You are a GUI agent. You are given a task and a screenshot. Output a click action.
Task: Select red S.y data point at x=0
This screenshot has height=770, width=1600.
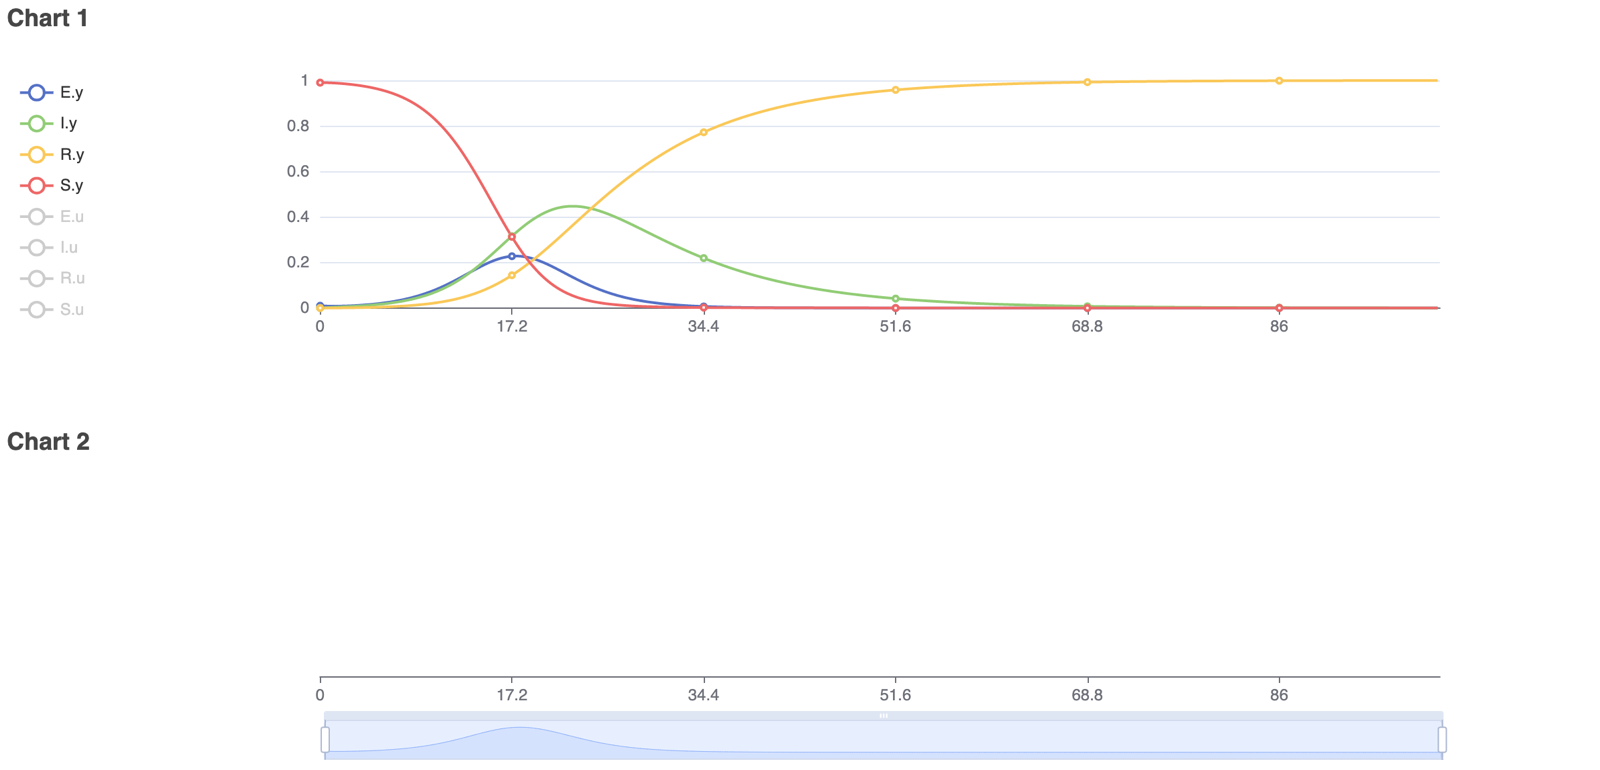point(320,82)
